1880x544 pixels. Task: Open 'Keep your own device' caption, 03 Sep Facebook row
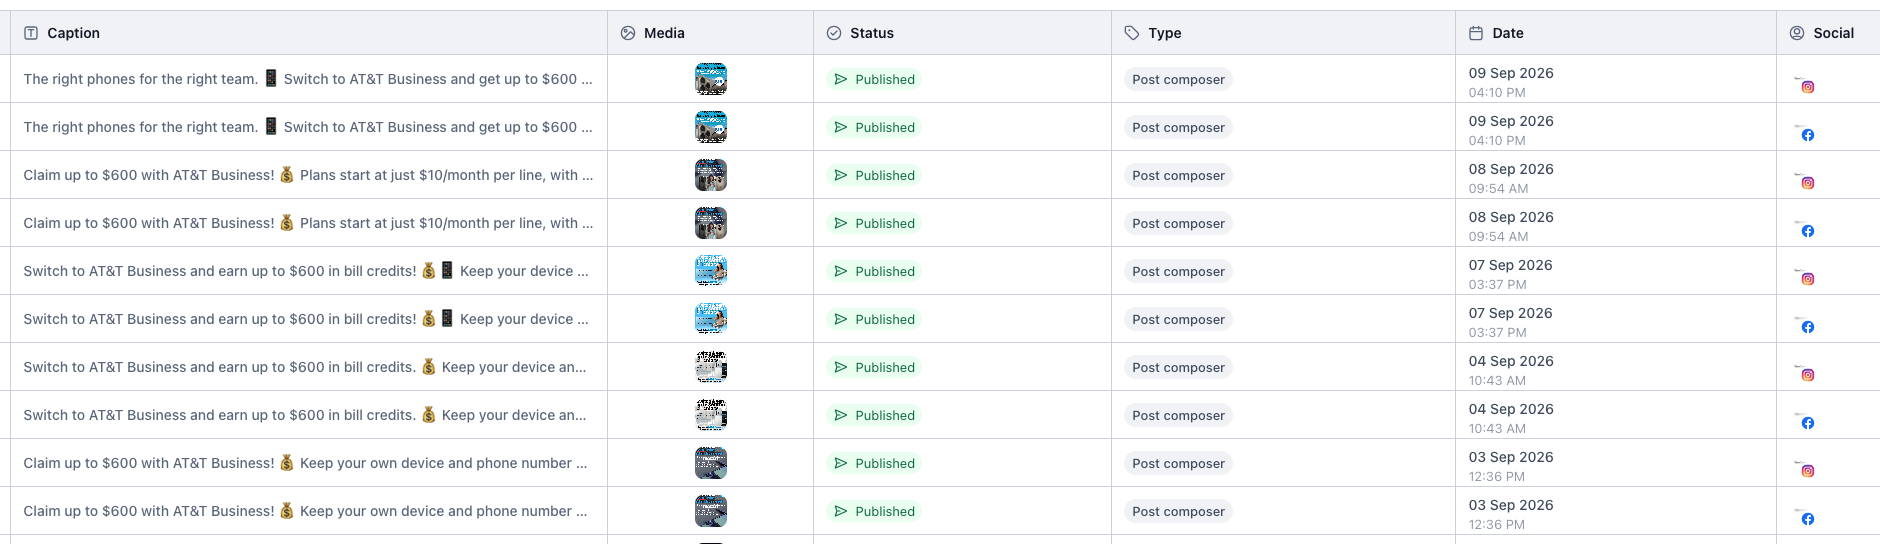click(x=305, y=511)
